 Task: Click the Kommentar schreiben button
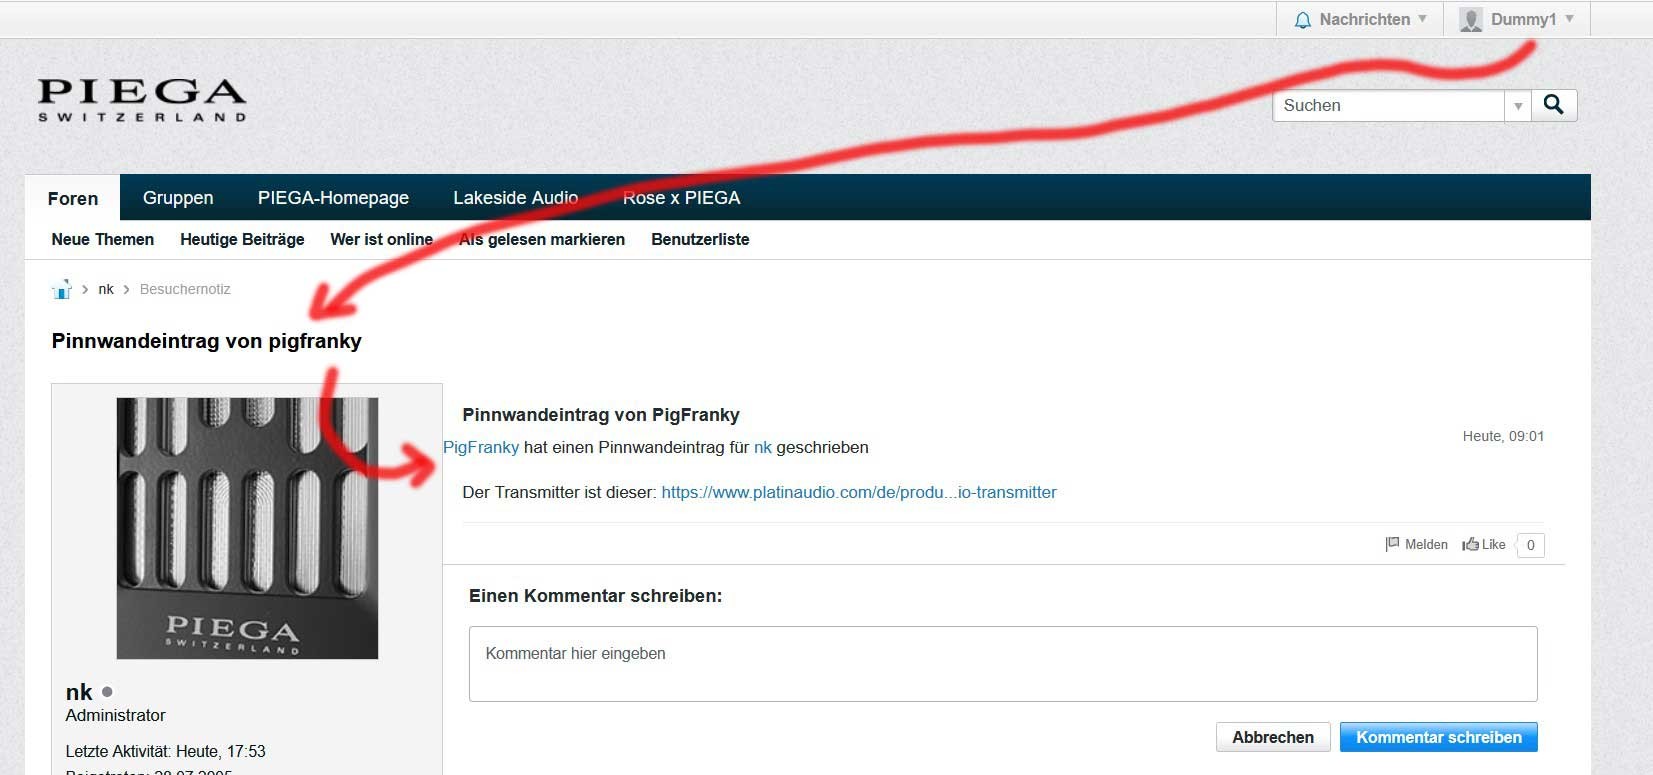1439,737
